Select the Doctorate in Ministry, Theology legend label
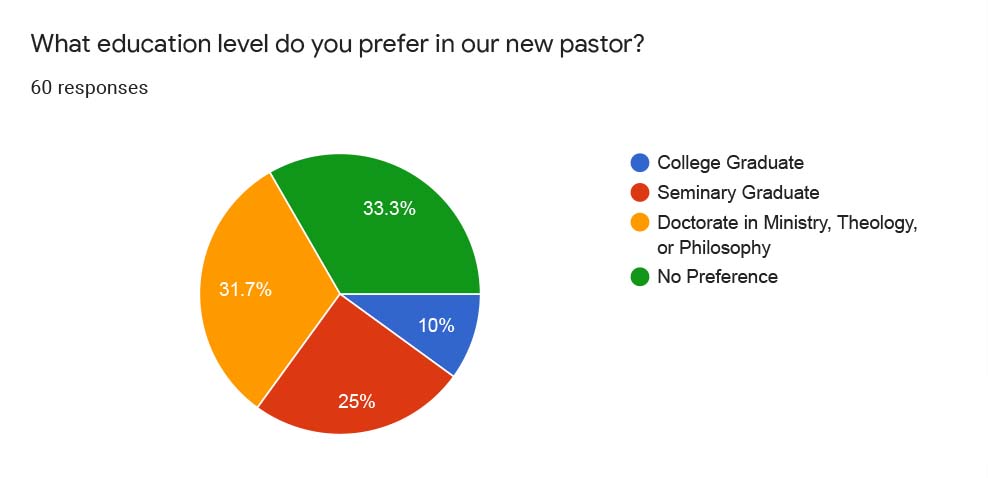 point(786,222)
